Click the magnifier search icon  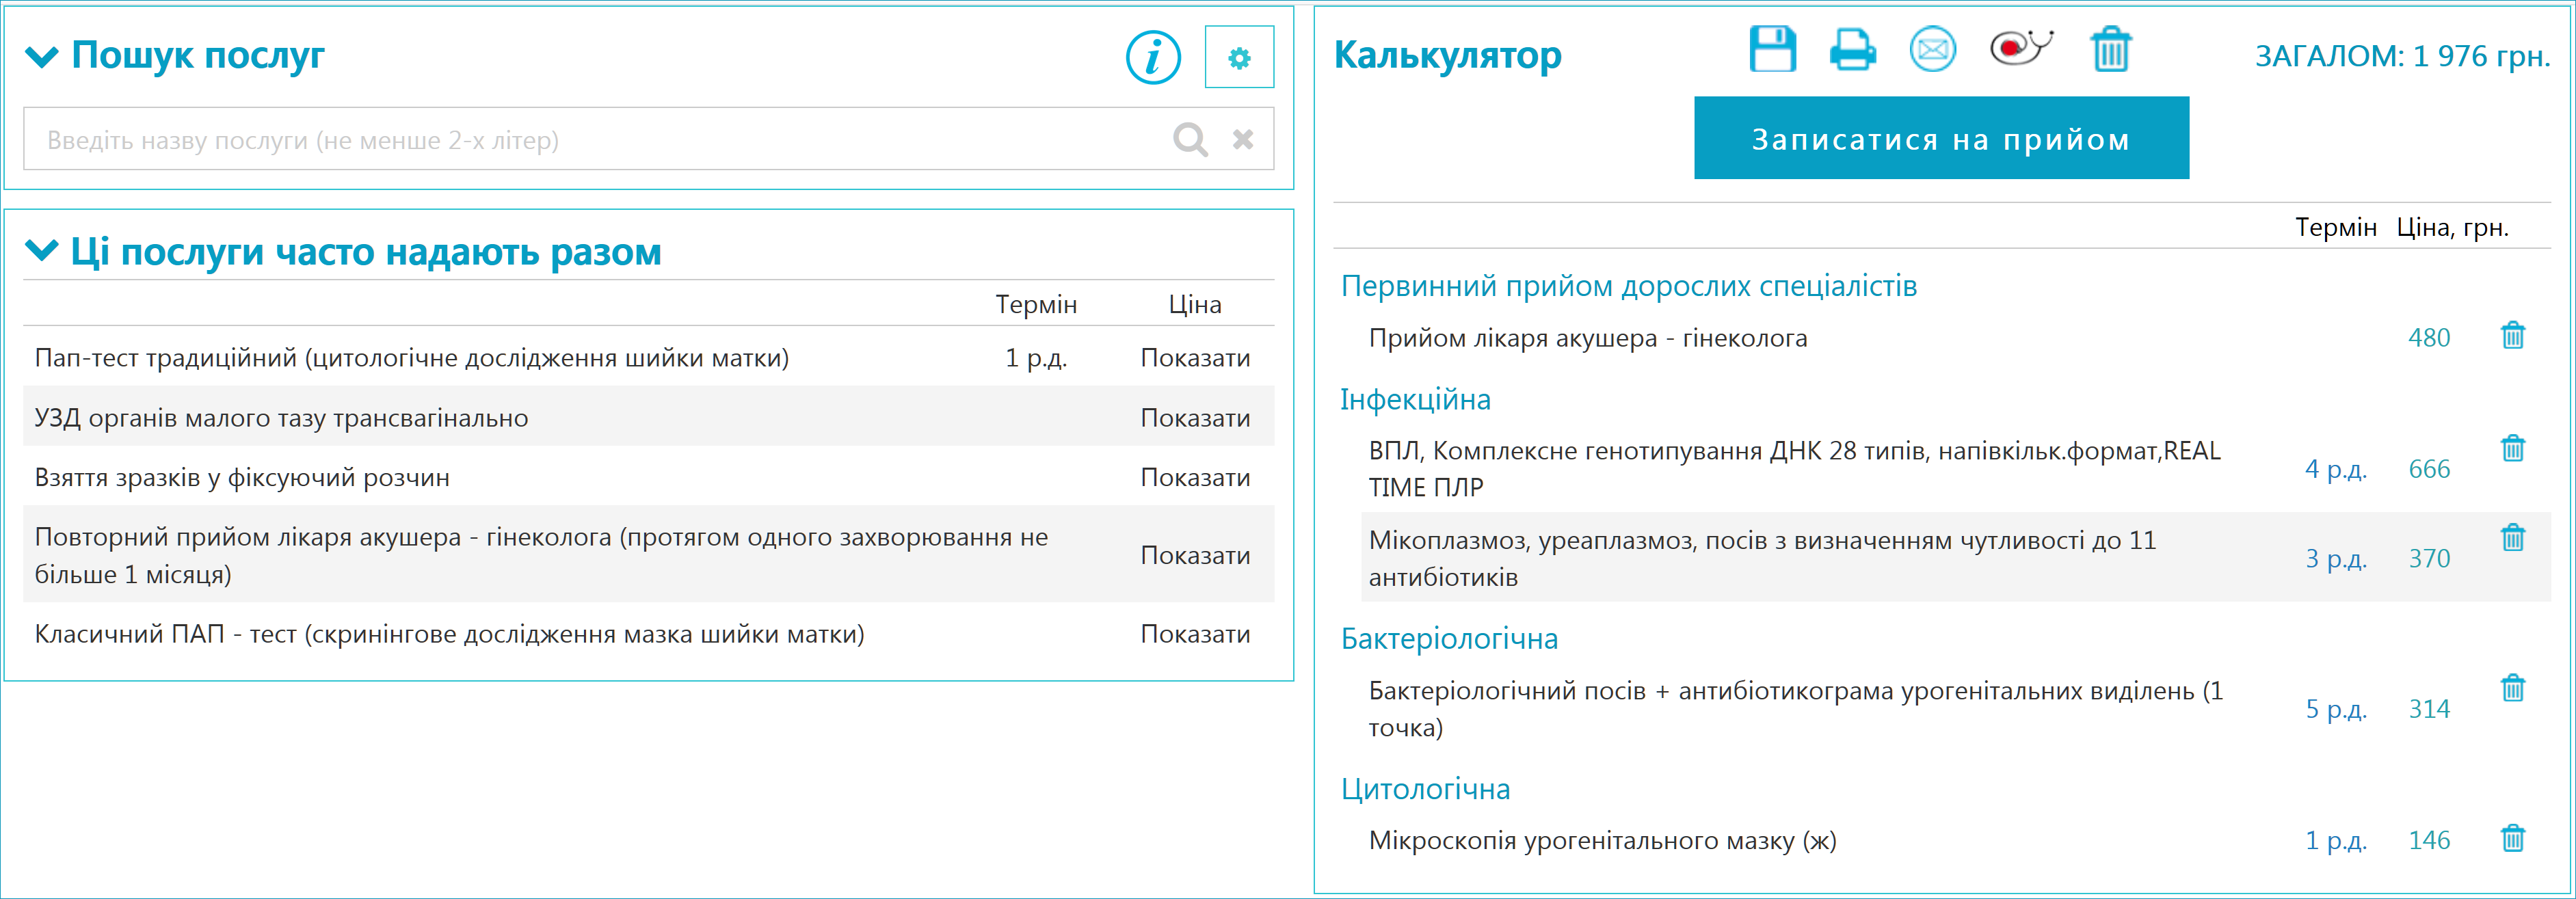click(x=1190, y=139)
